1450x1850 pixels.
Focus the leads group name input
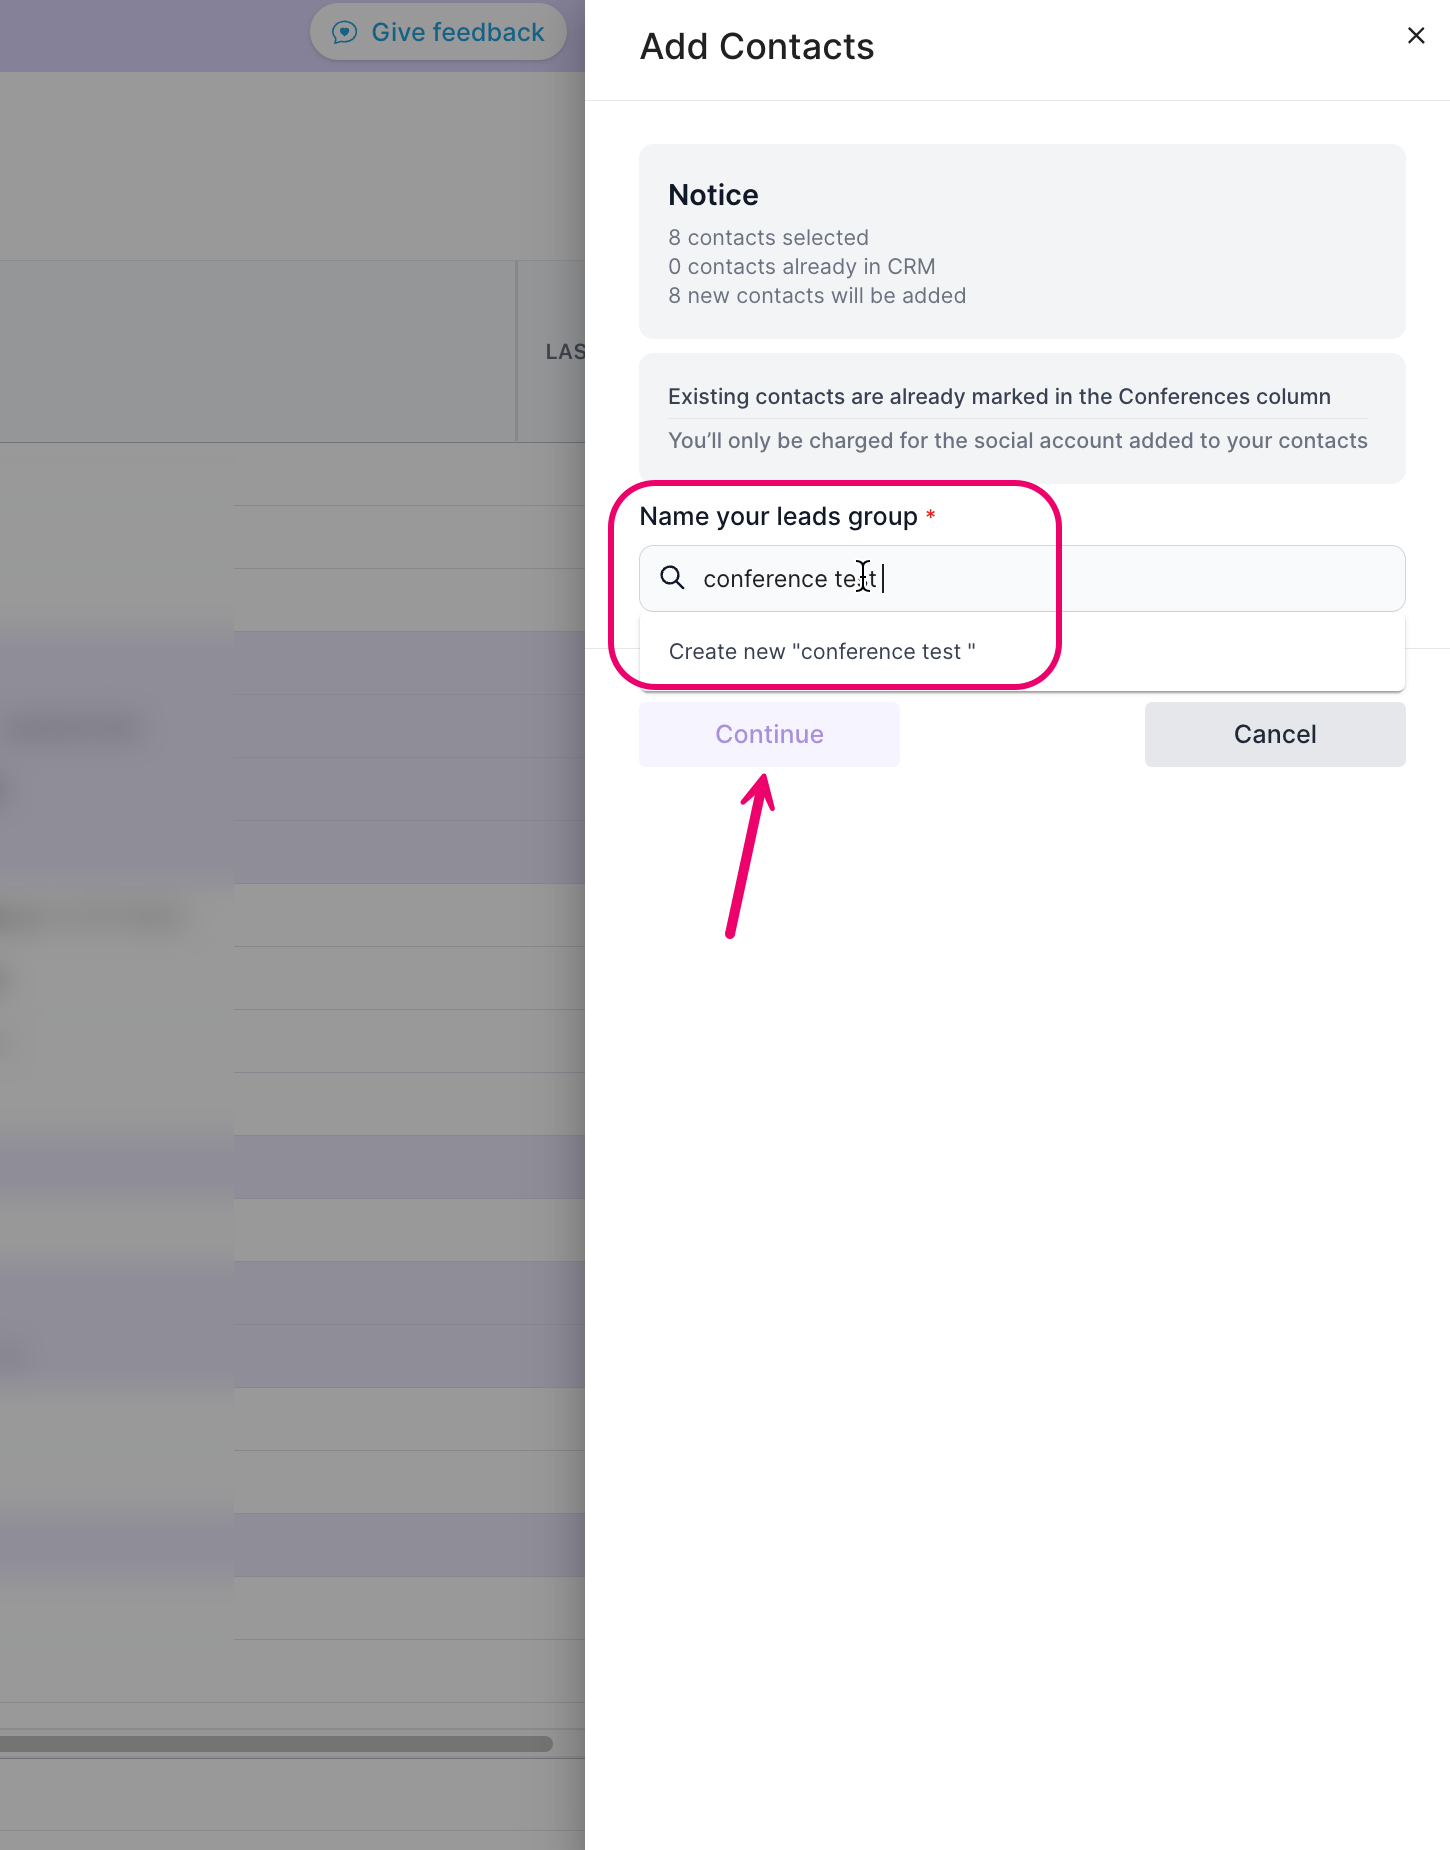pos(1022,578)
